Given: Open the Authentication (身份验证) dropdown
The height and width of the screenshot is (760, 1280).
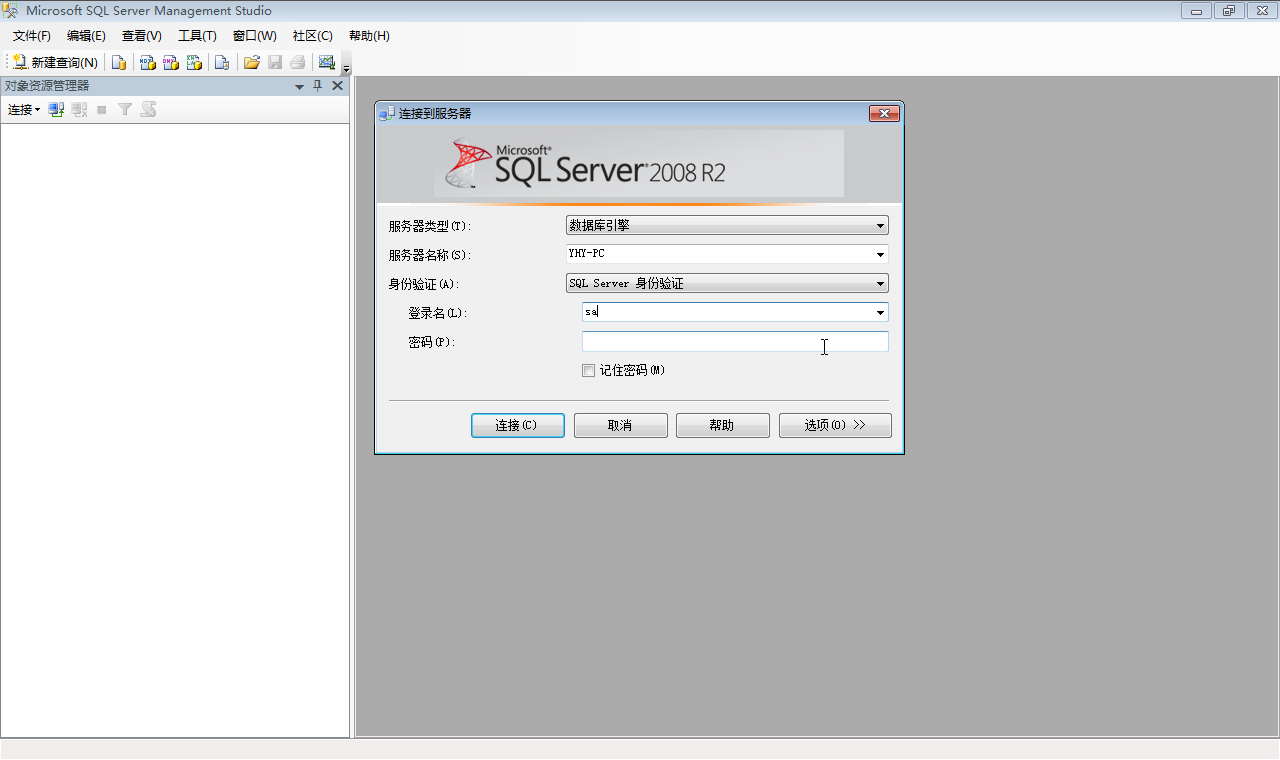Looking at the screenshot, I should tap(727, 284).
